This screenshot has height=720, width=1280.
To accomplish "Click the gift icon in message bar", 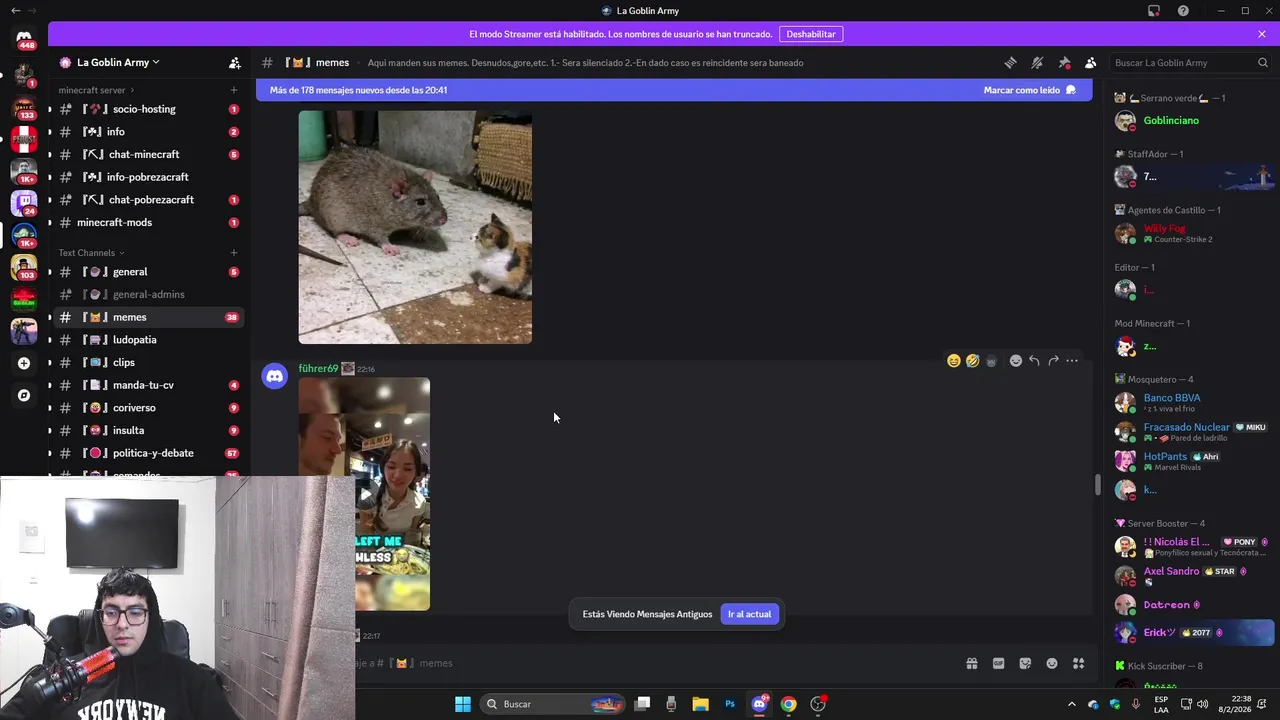I will [x=971, y=663].
